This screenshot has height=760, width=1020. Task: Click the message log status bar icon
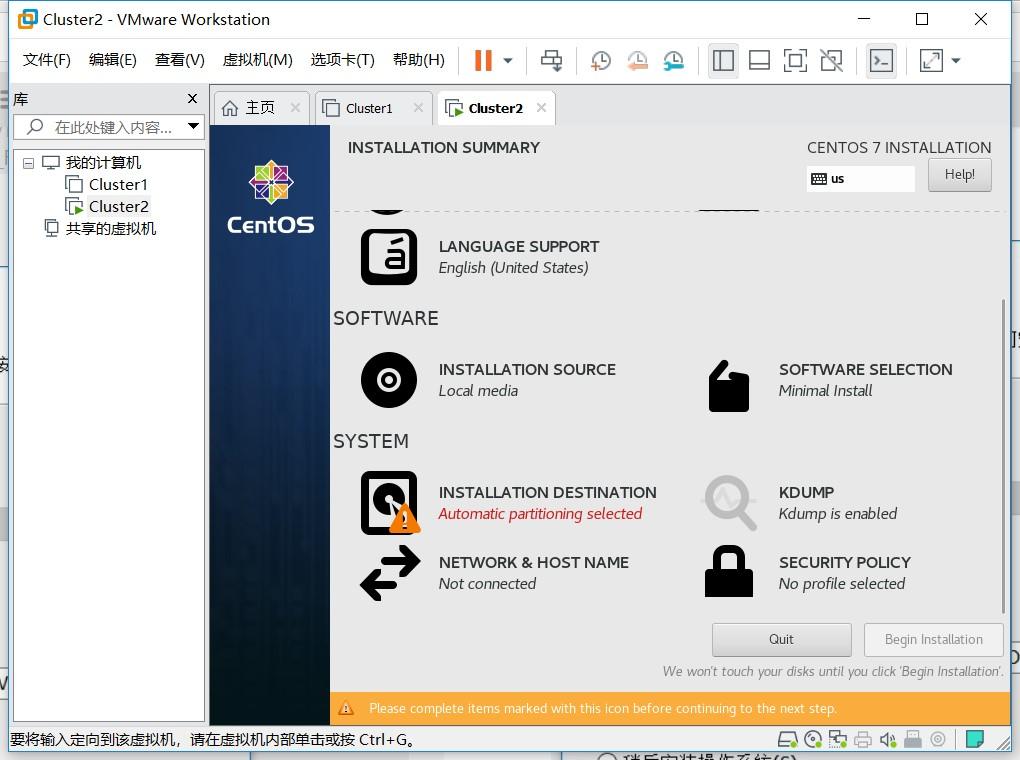coord(974,740)
